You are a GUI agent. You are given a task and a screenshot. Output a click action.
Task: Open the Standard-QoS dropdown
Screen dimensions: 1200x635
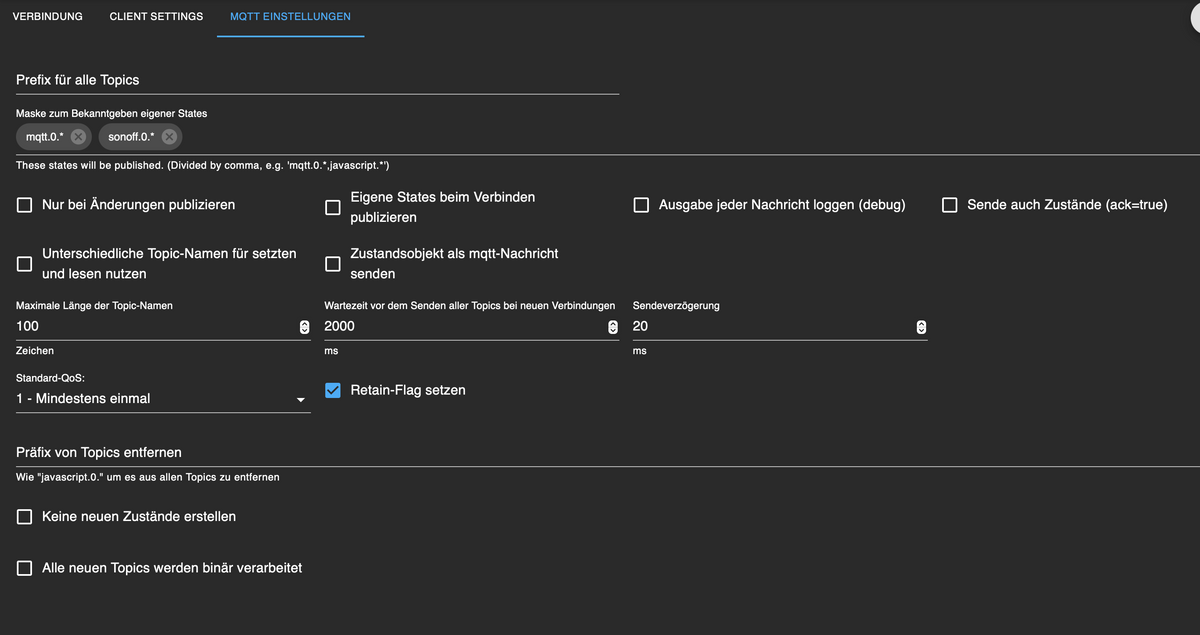[162, 399]
